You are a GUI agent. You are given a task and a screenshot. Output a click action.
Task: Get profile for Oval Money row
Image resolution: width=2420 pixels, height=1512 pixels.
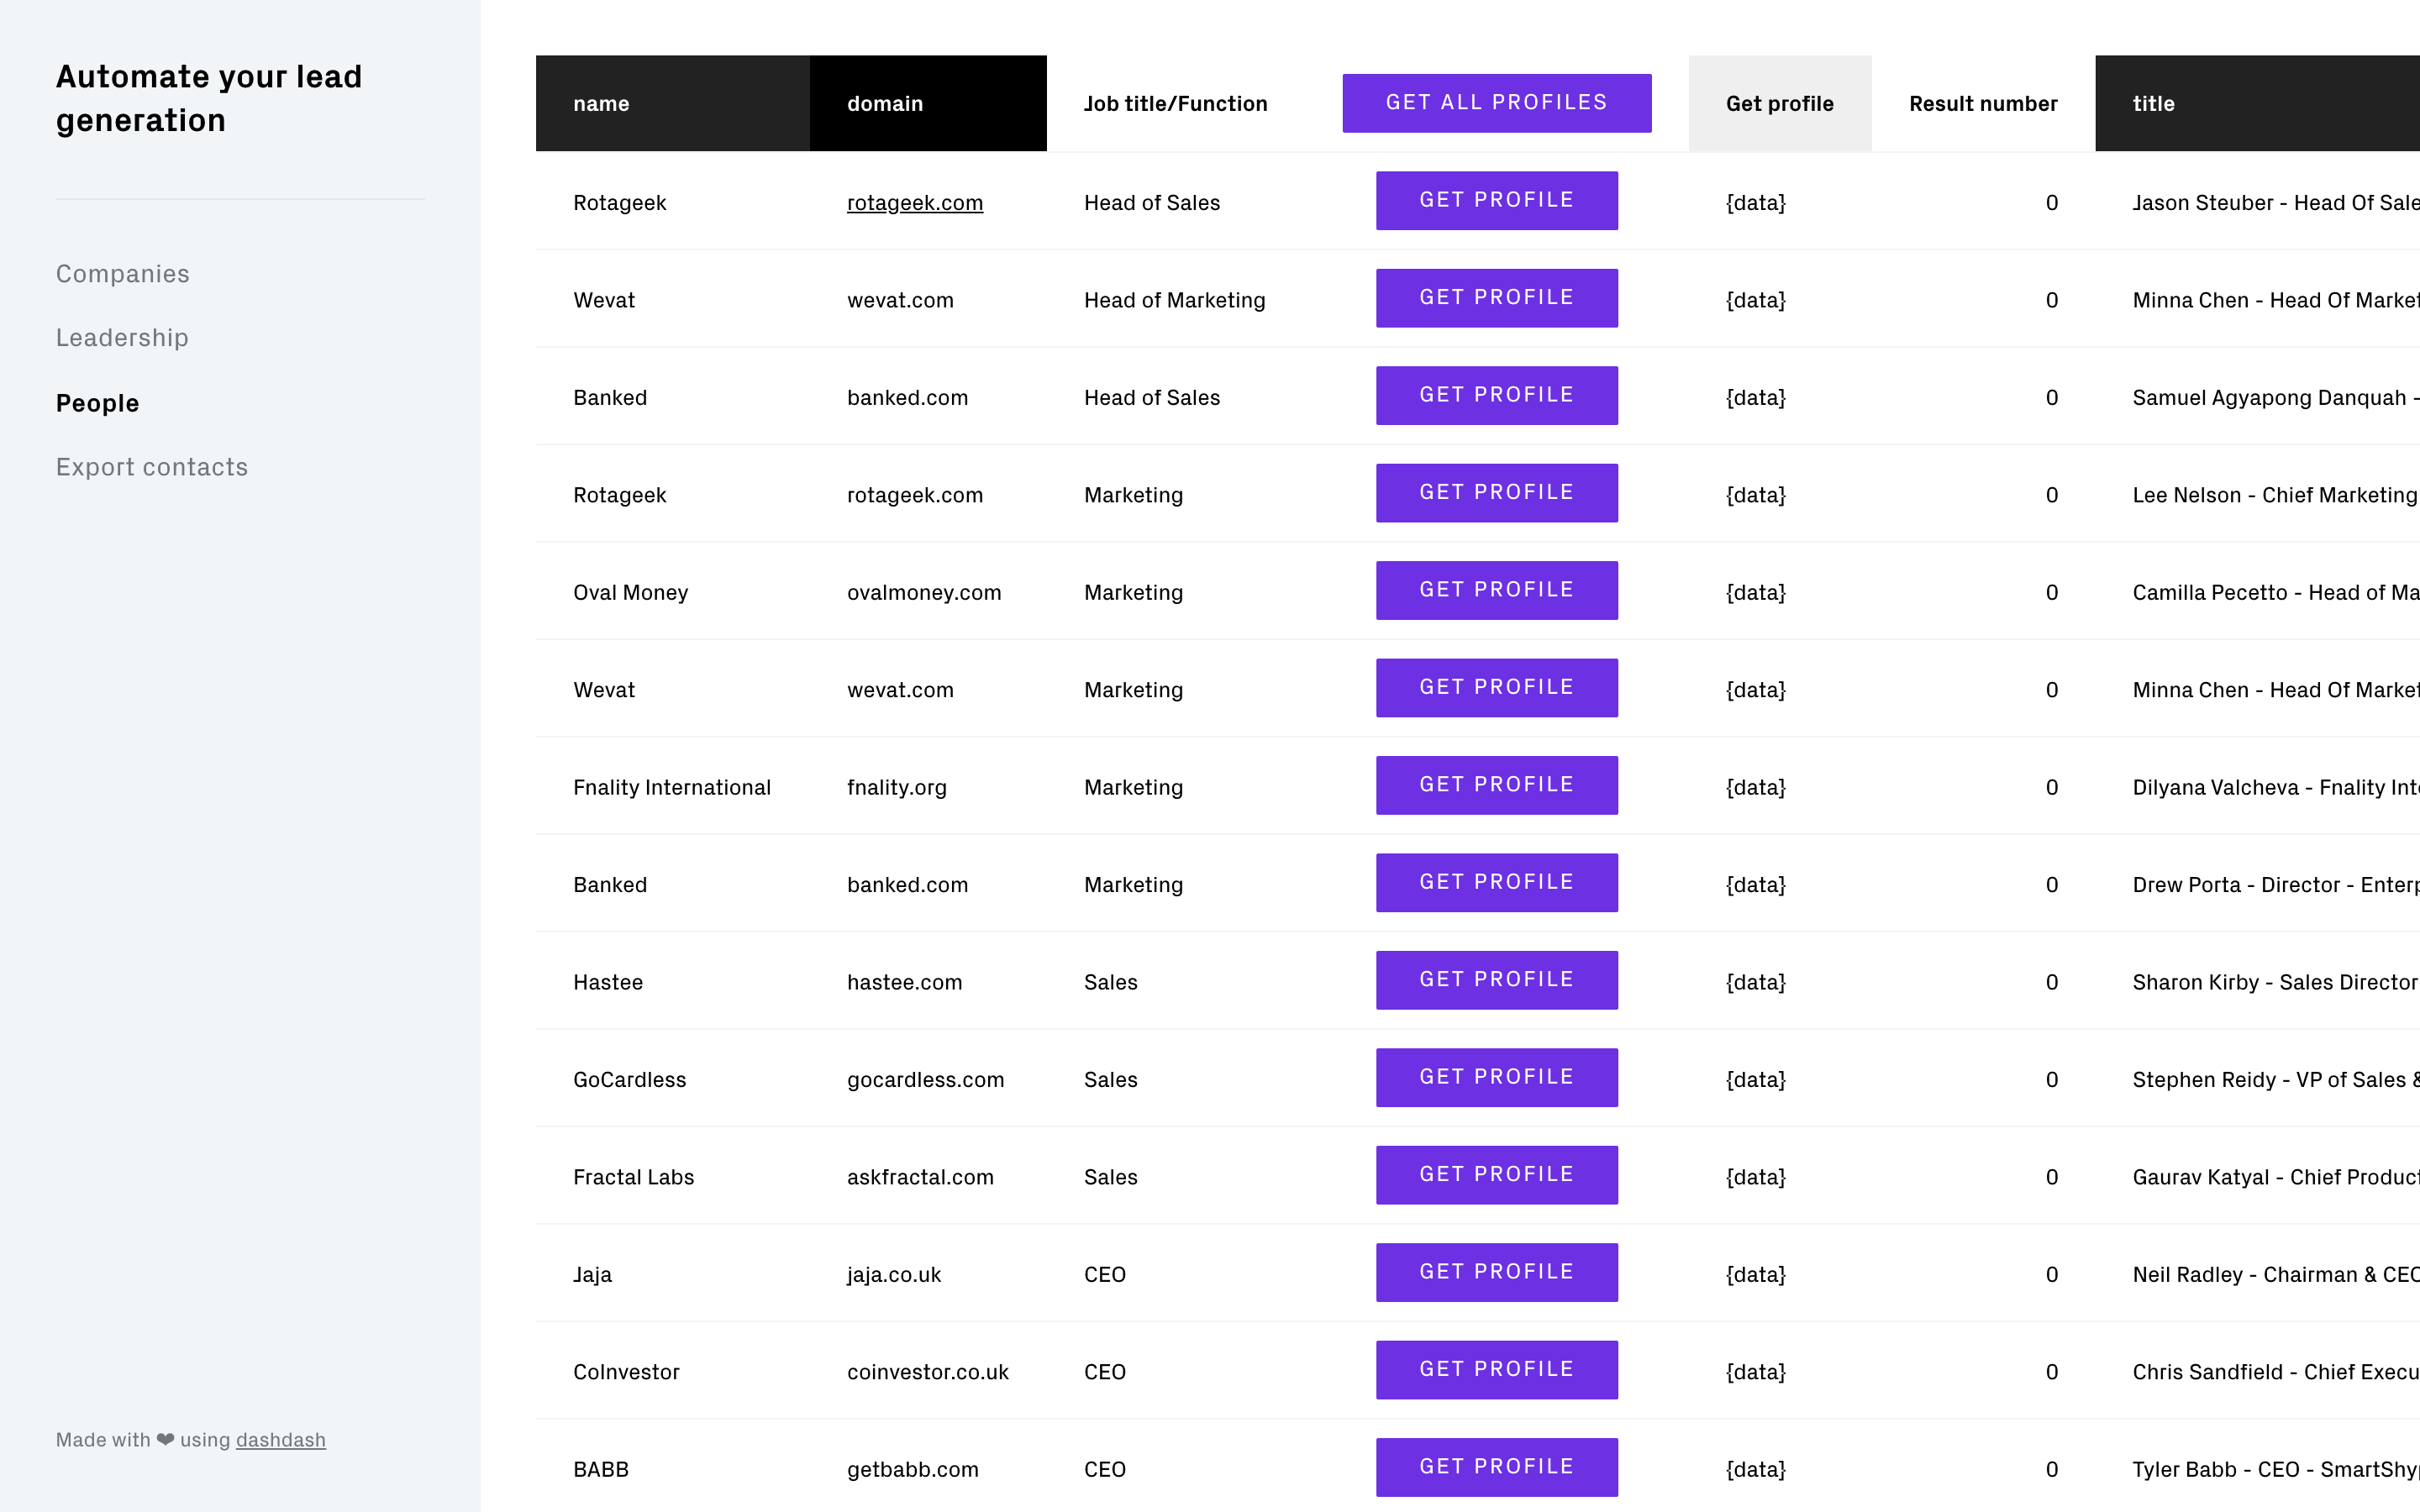pos(1496,590)
